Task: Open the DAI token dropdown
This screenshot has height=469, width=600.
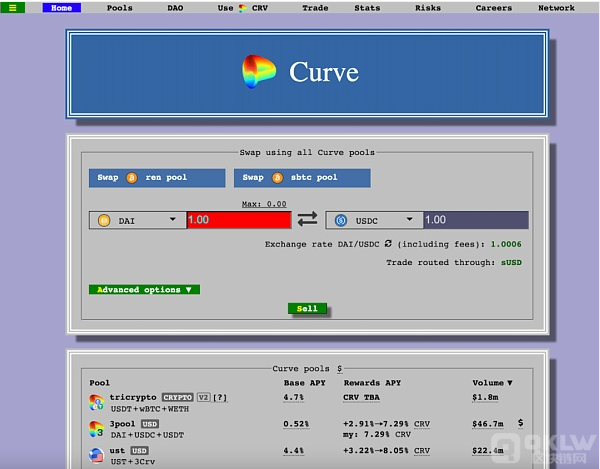Action: coord(138,220)
